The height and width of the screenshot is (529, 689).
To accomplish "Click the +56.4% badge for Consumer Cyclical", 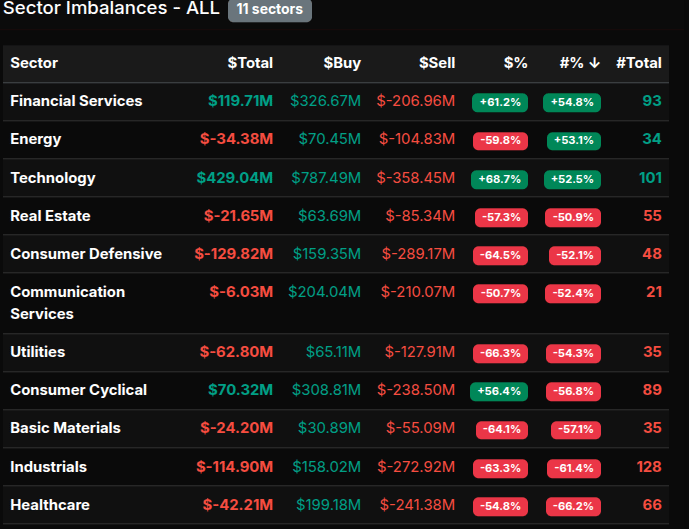I will click(x=499, y=391).
